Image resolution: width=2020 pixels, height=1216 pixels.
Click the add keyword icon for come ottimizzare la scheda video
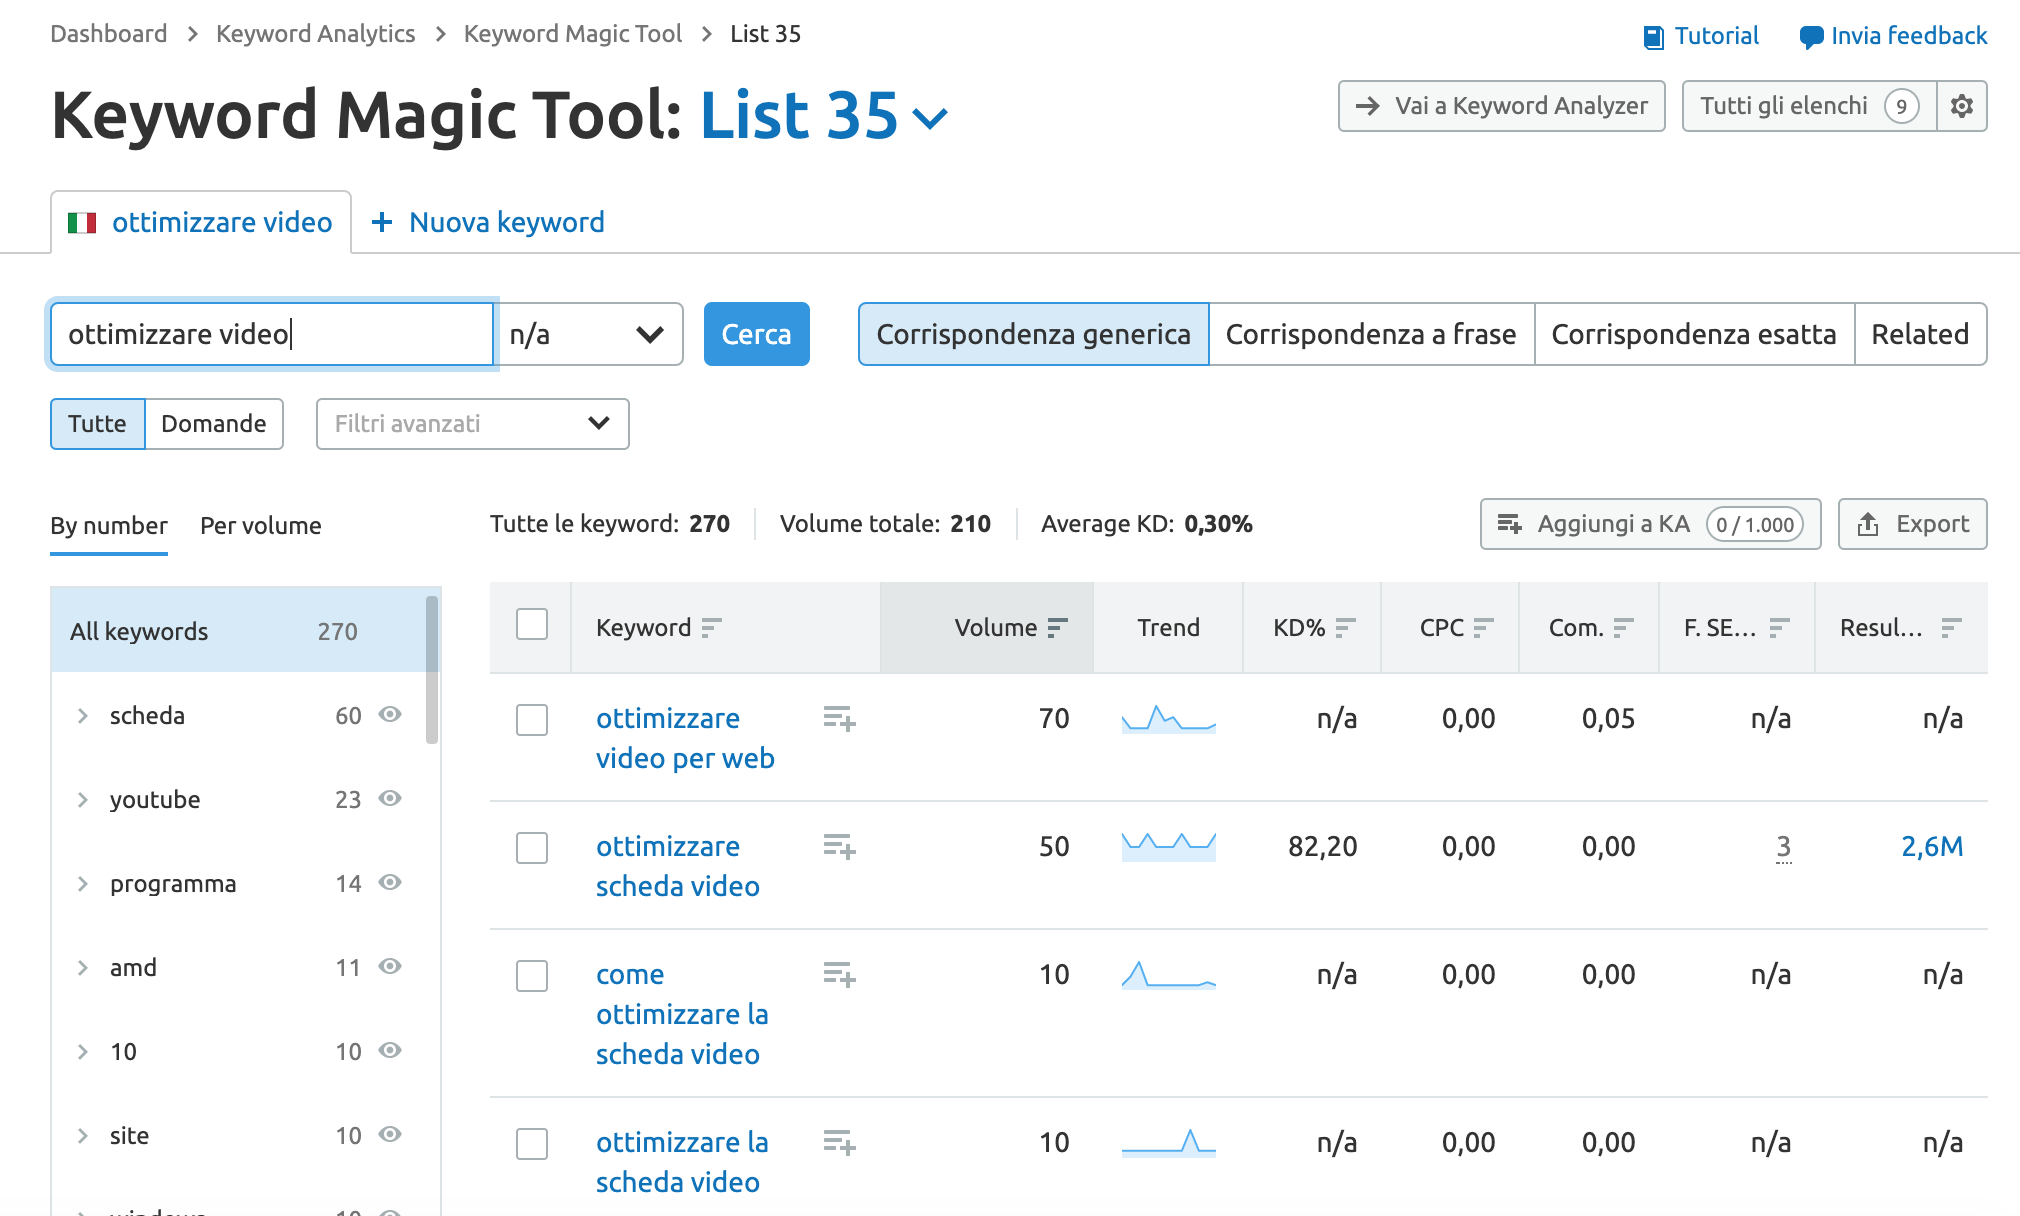838,974
